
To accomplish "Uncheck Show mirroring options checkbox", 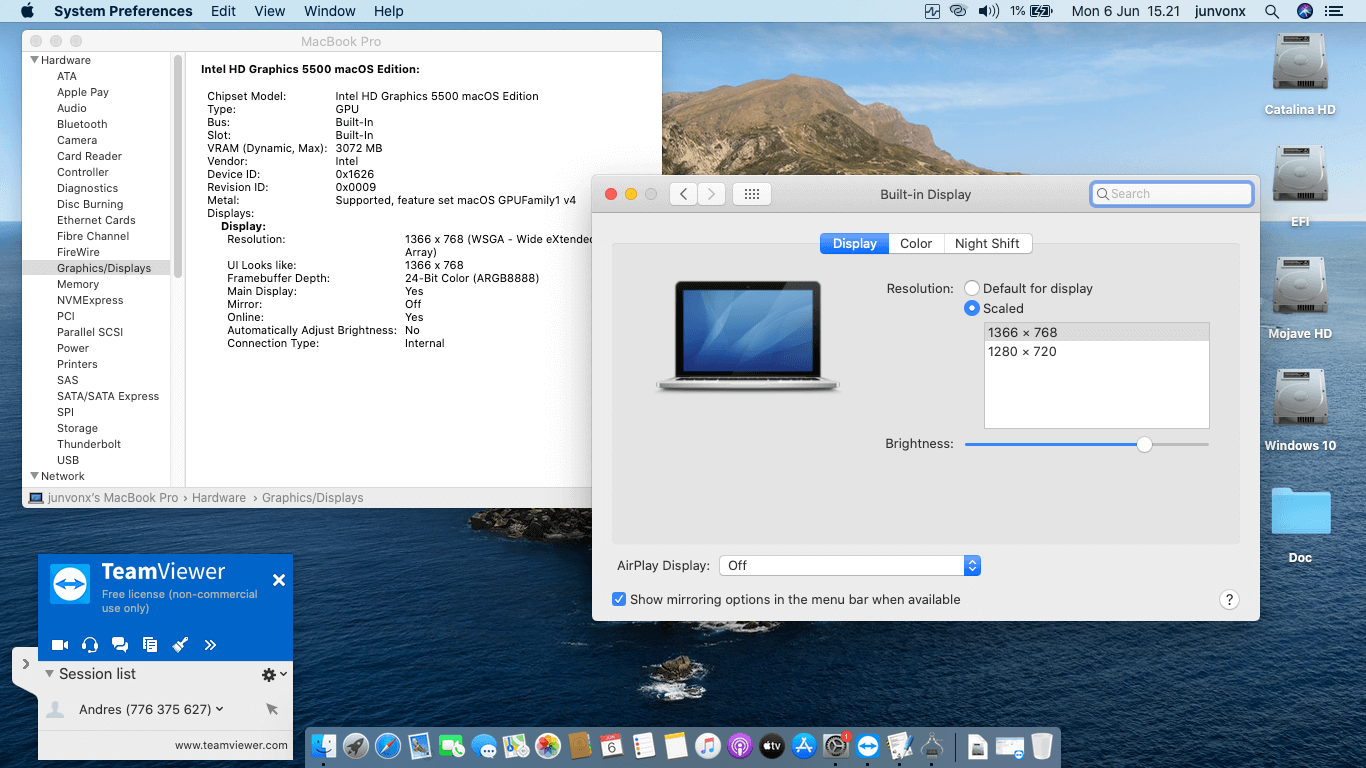I will [620, 600].
